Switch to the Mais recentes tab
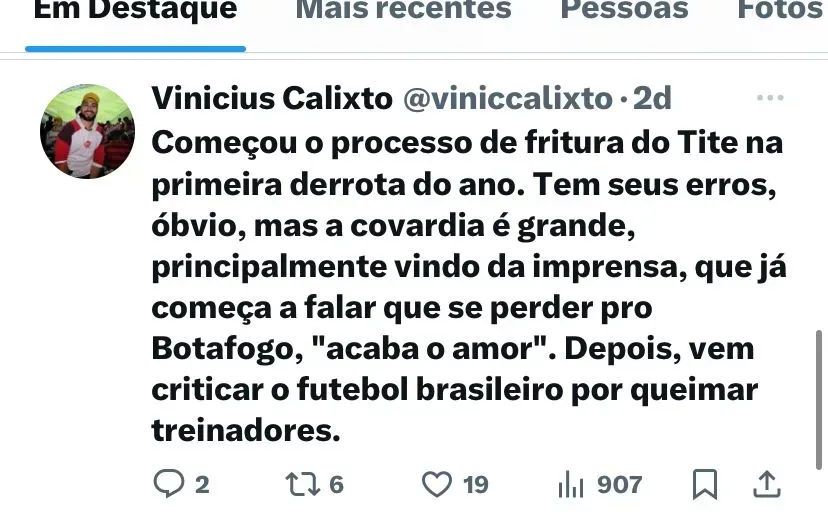 403,10
